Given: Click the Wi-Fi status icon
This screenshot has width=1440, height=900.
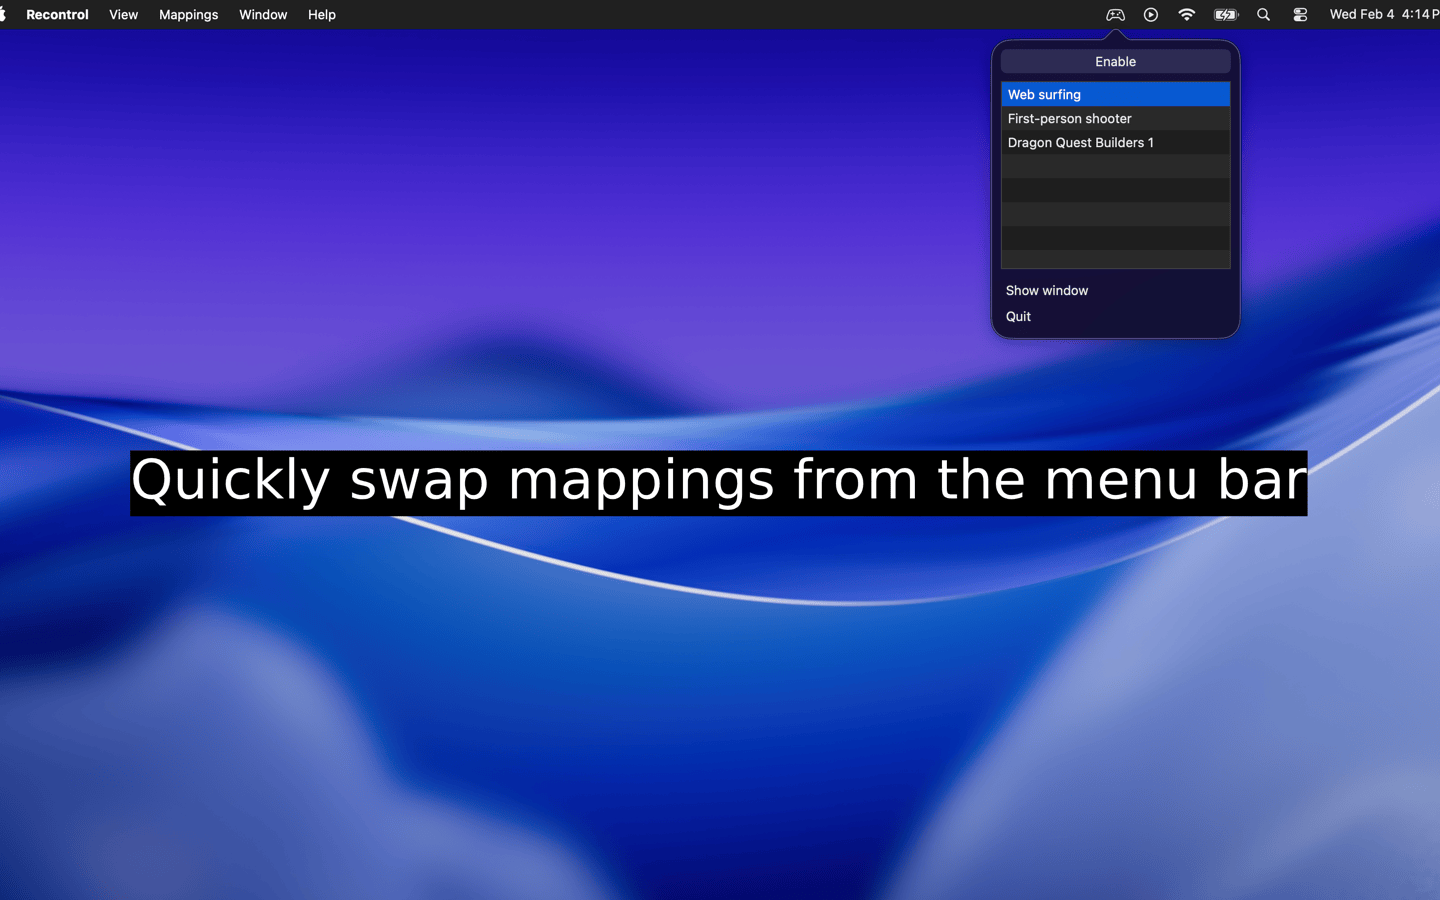Looking at the screenshot, I should (x=1186, y=14).
